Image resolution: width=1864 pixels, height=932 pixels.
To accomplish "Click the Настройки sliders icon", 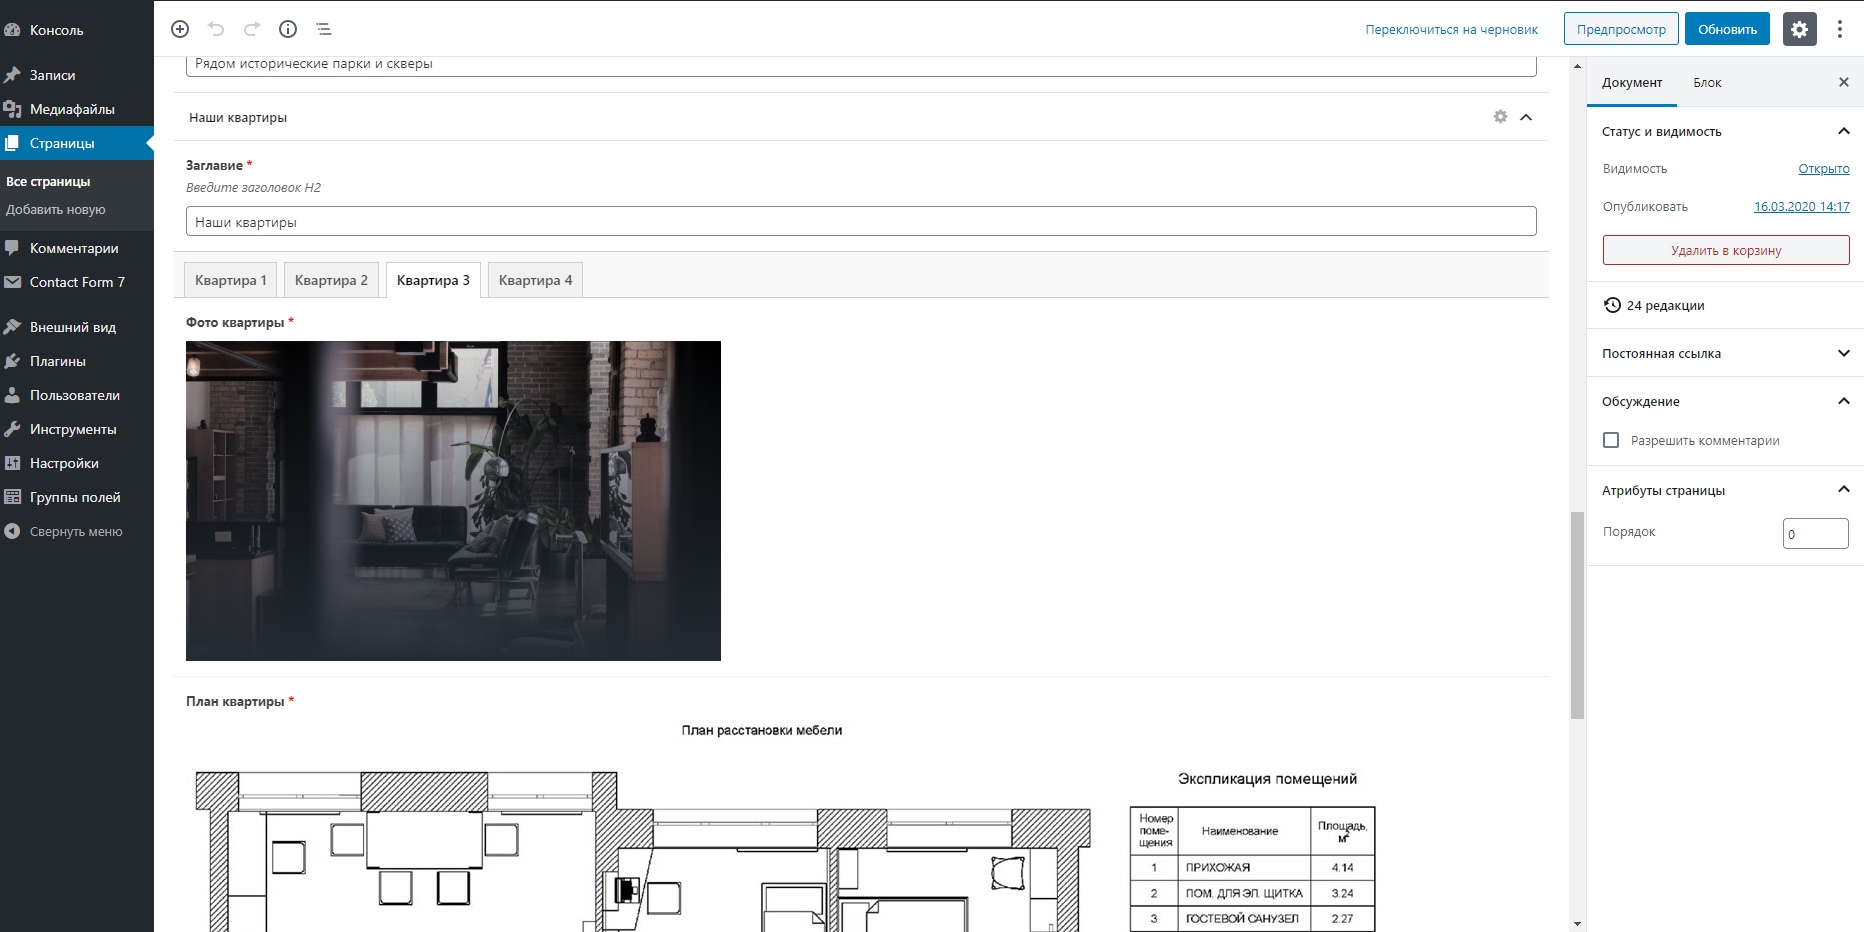I will click(x=12, y=463).
